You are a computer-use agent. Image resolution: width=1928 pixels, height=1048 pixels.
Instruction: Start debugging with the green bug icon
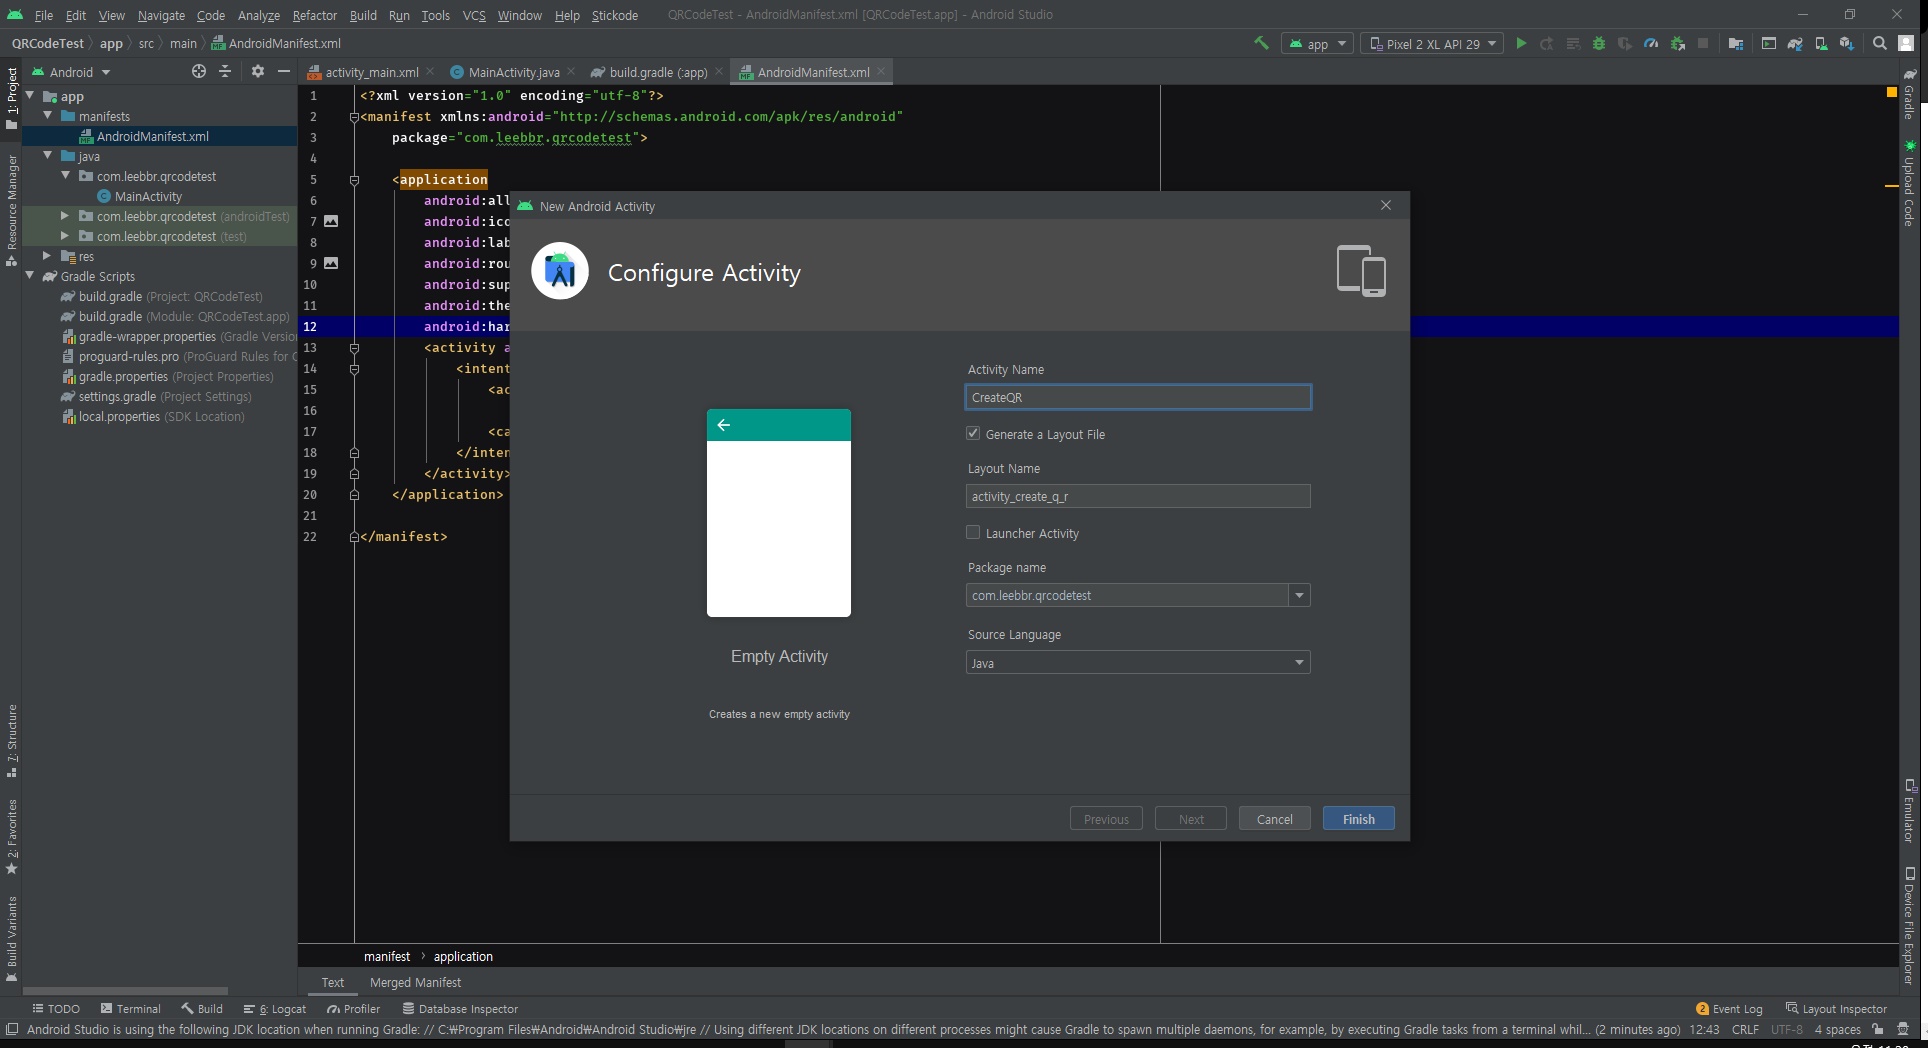pos(1599,43)
